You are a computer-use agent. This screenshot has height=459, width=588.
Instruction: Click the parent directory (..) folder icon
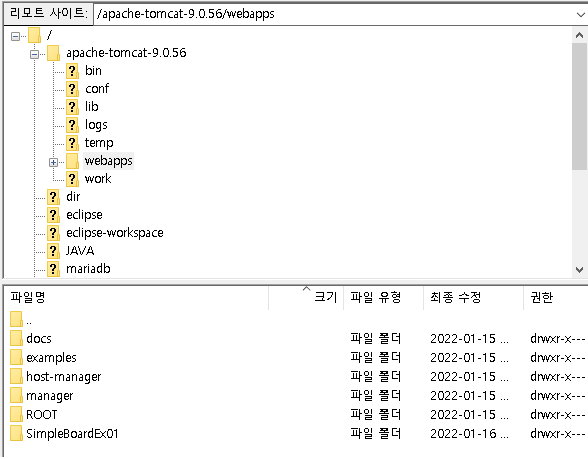click(x=16, y=319)
